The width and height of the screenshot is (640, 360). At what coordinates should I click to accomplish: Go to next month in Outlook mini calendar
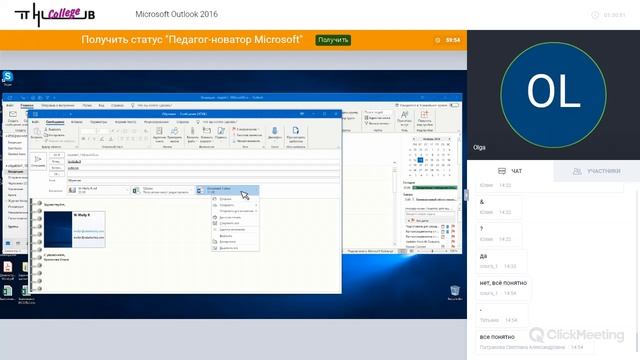449,139
